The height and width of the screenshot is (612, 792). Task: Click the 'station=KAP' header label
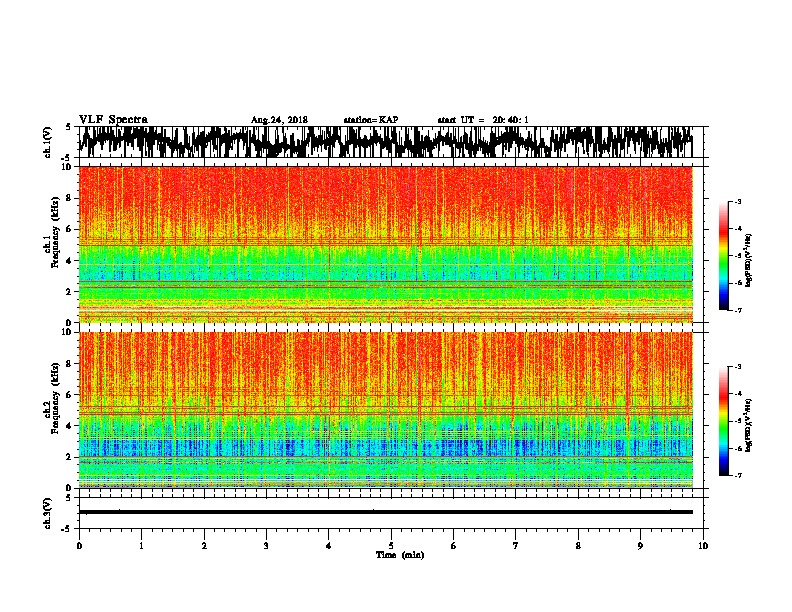click(371, 120)
